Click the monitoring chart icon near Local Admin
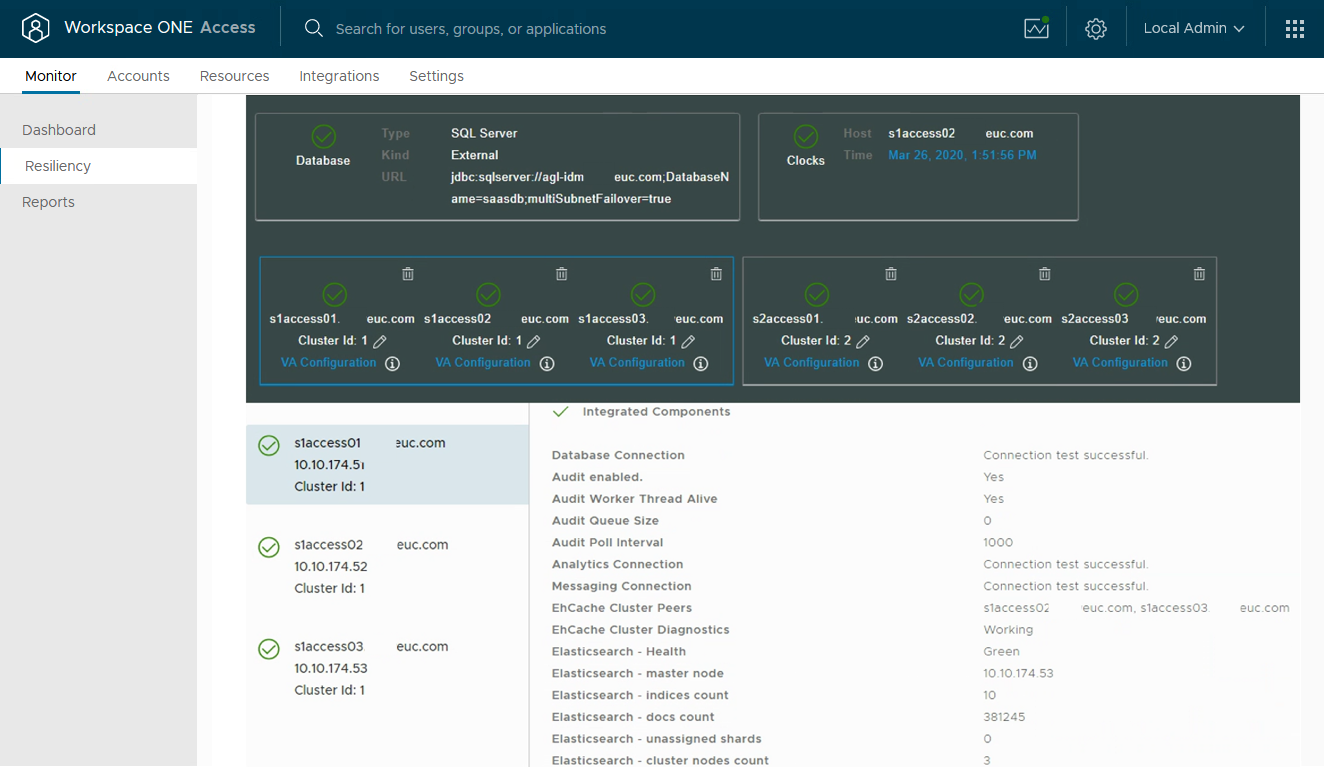Image resolution: width=1324 pixels, height=768 pixels. click(1036, 28)
